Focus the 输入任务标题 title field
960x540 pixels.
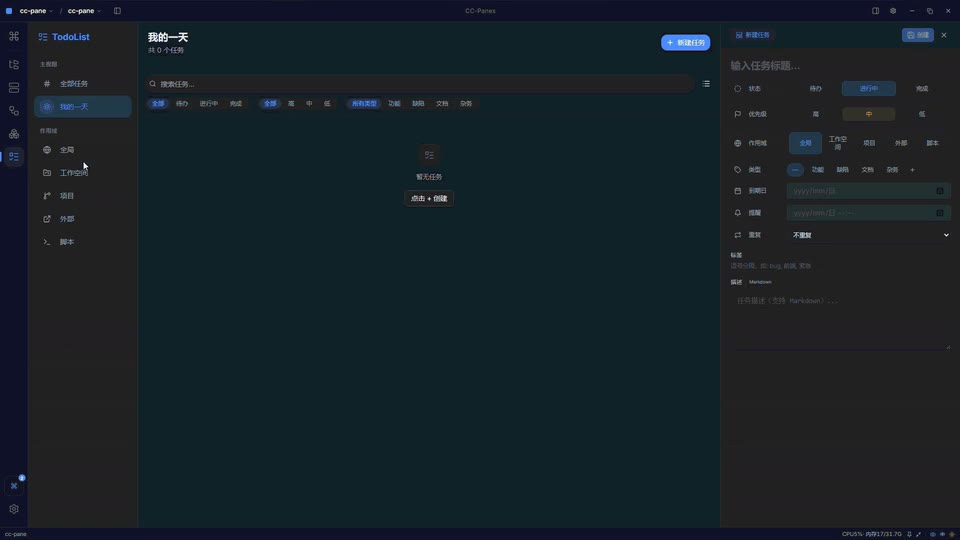tap(840, 66)
